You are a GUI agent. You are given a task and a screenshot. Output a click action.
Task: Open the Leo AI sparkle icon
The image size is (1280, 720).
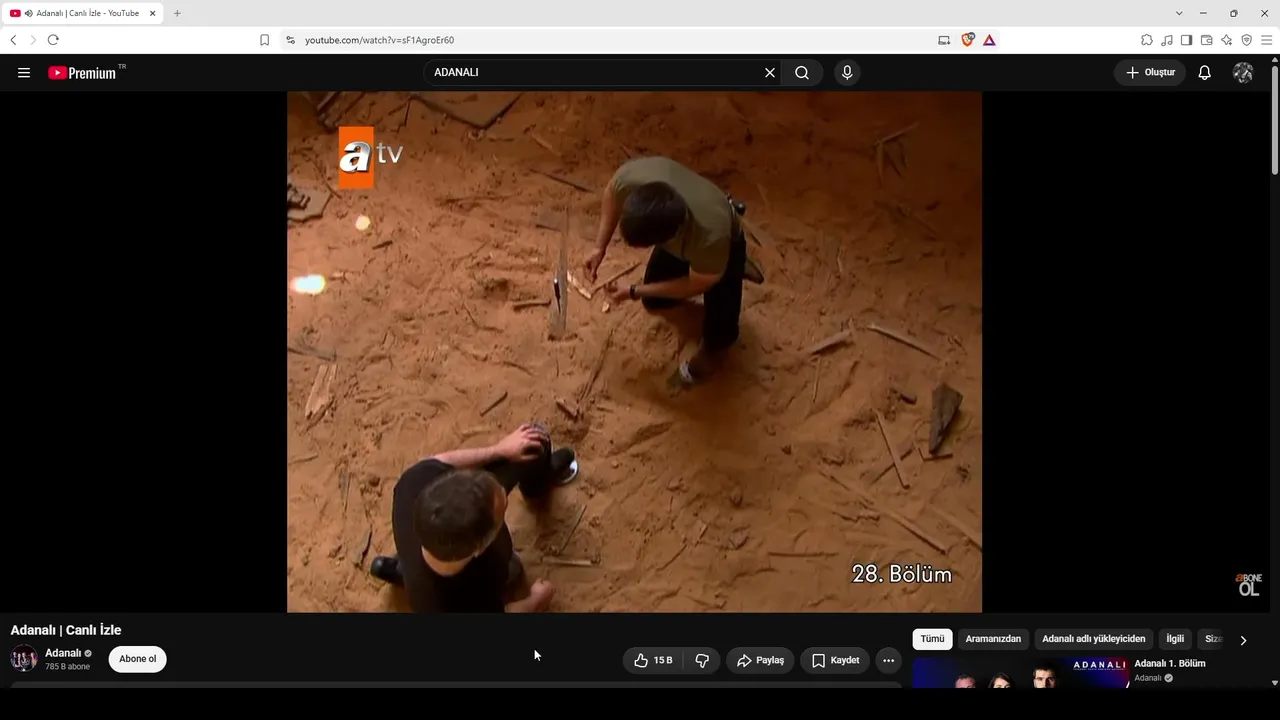pyautogui.click(x=1226, y=40)
